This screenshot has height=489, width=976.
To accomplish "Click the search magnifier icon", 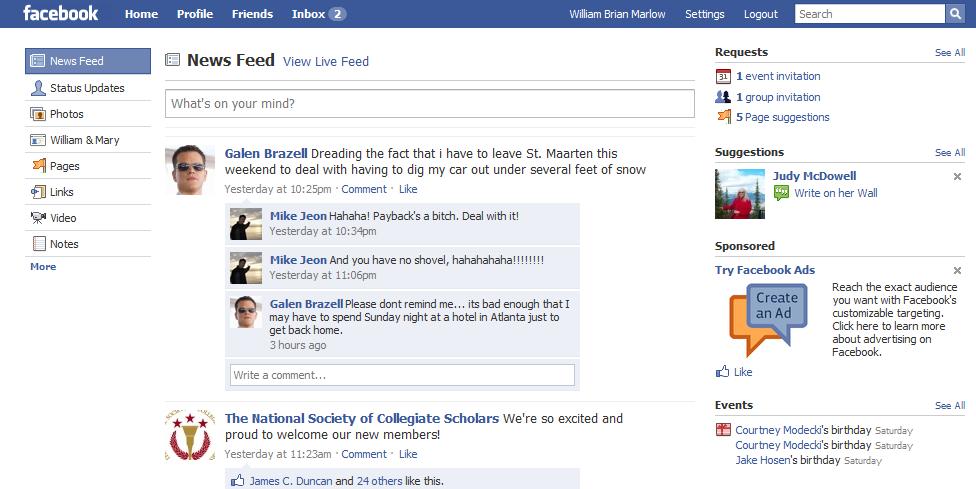I will 958,14.
